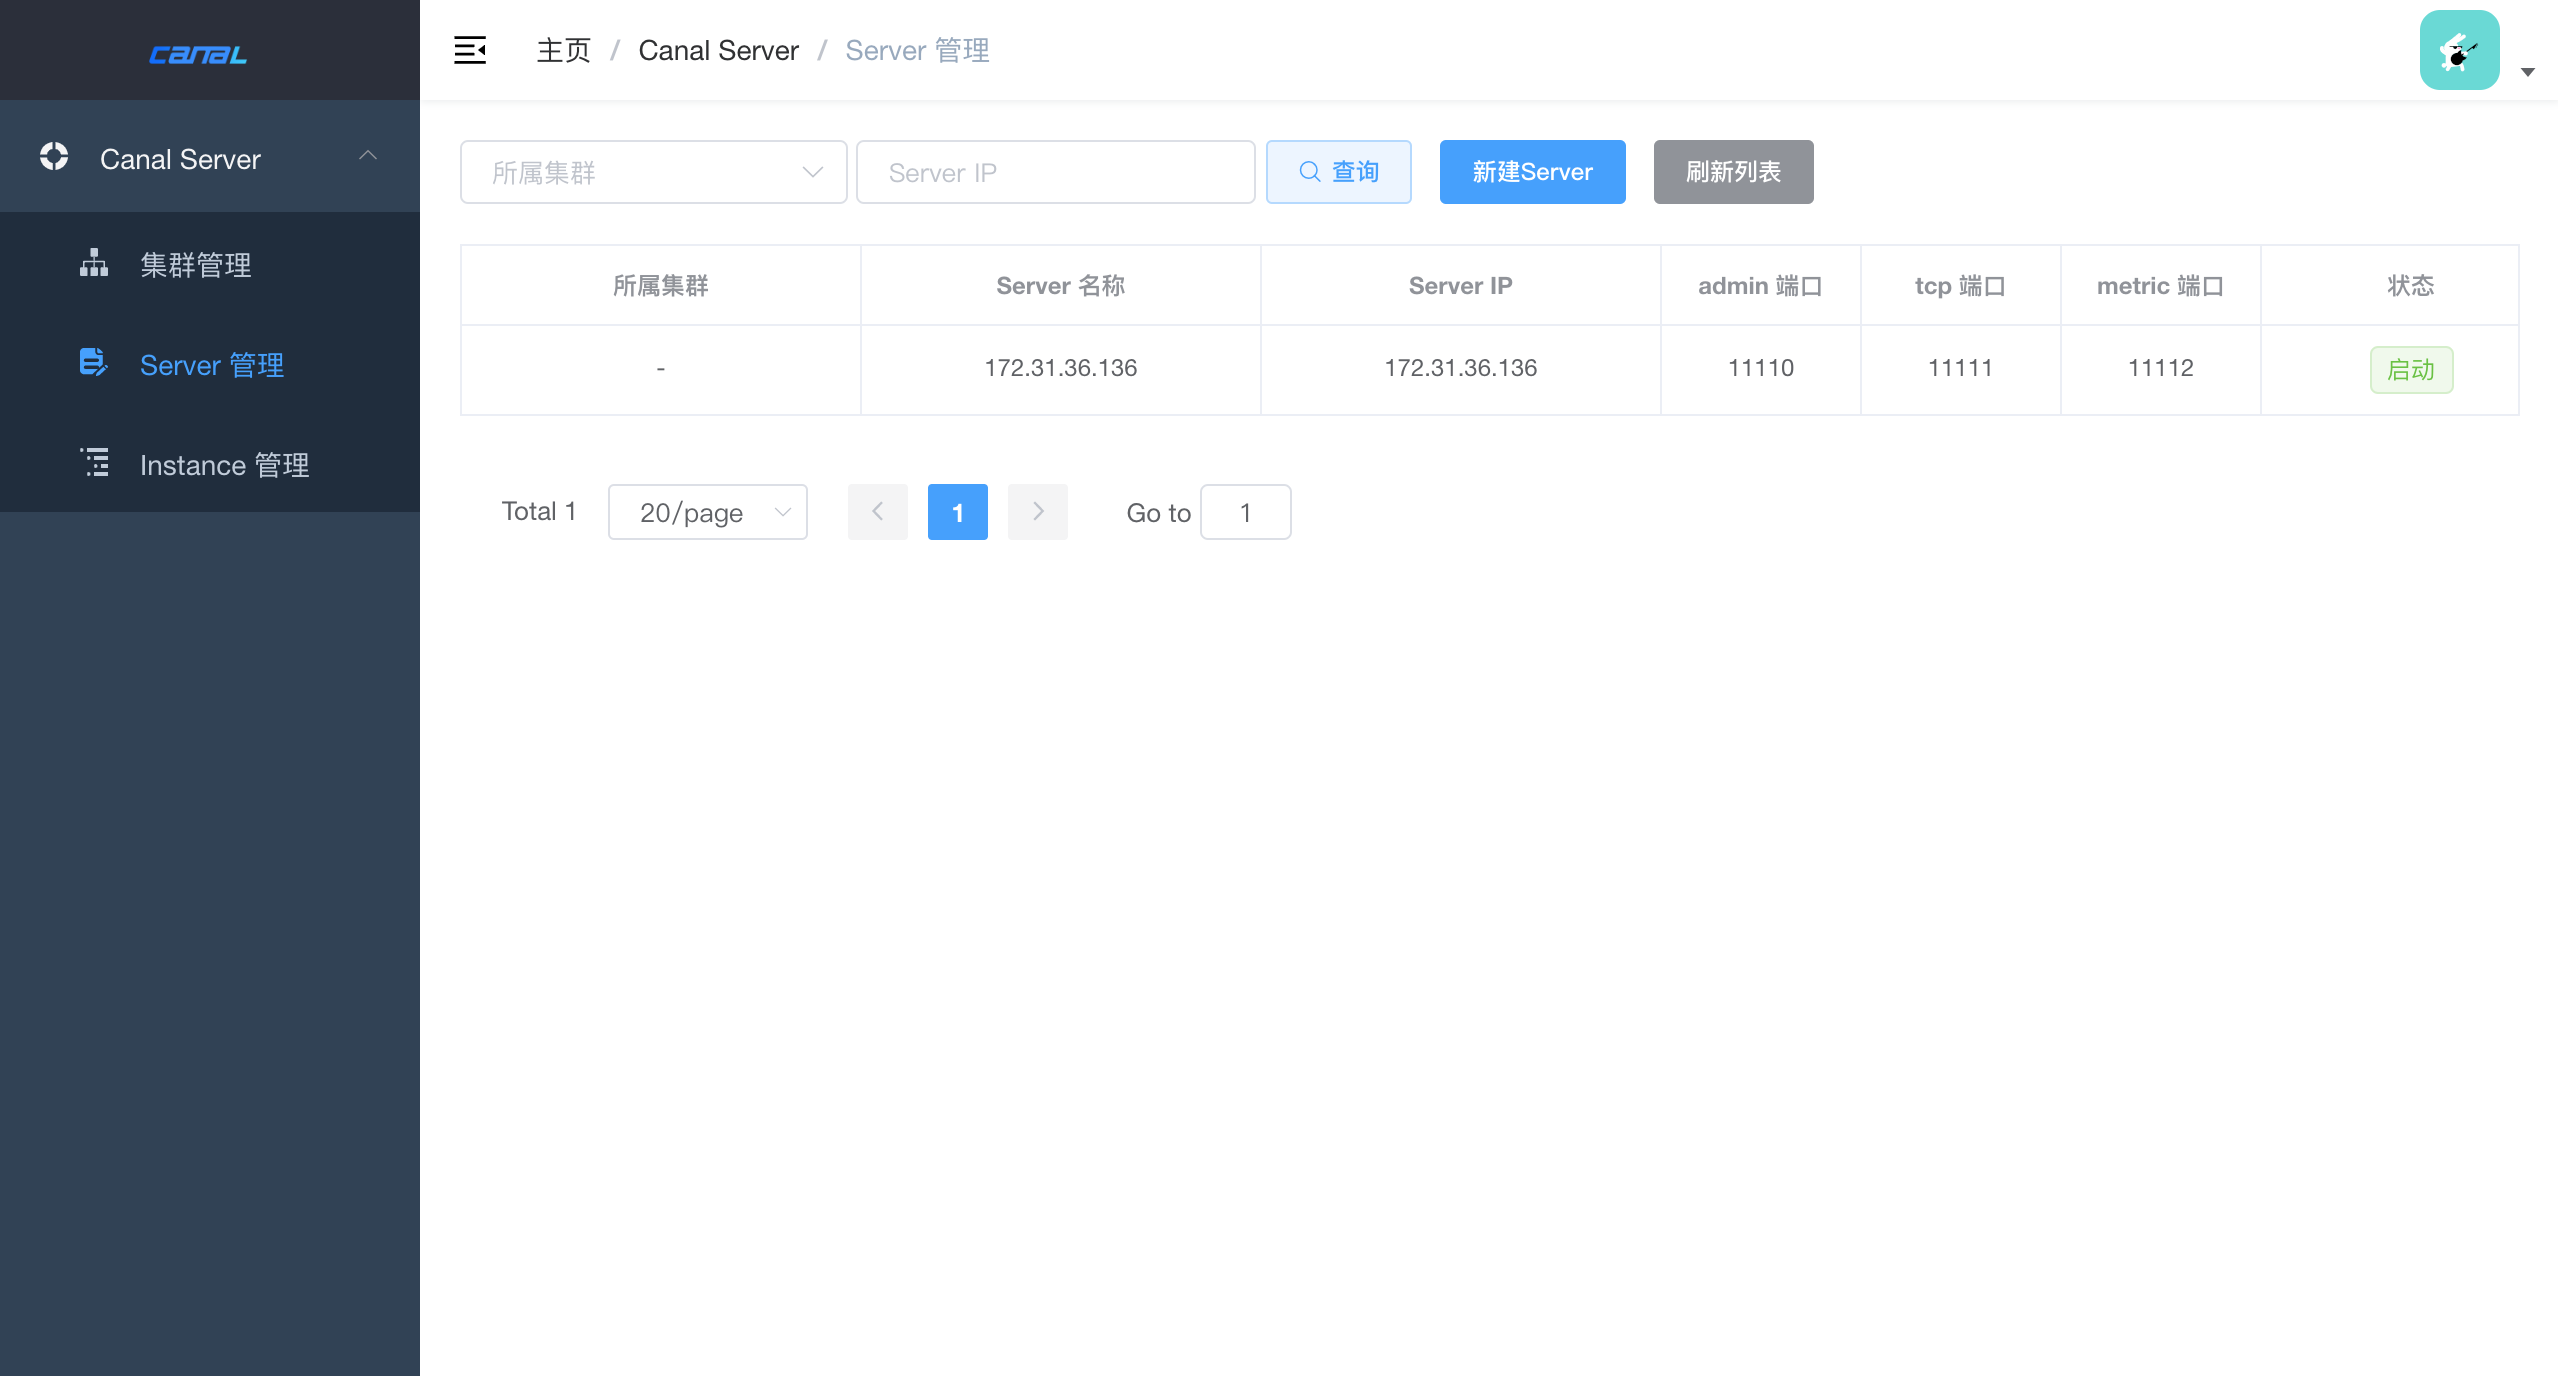Open the 所属集群 dropdown filter
Screen dimensions: 2558x1376
click(x=653, y=172)
